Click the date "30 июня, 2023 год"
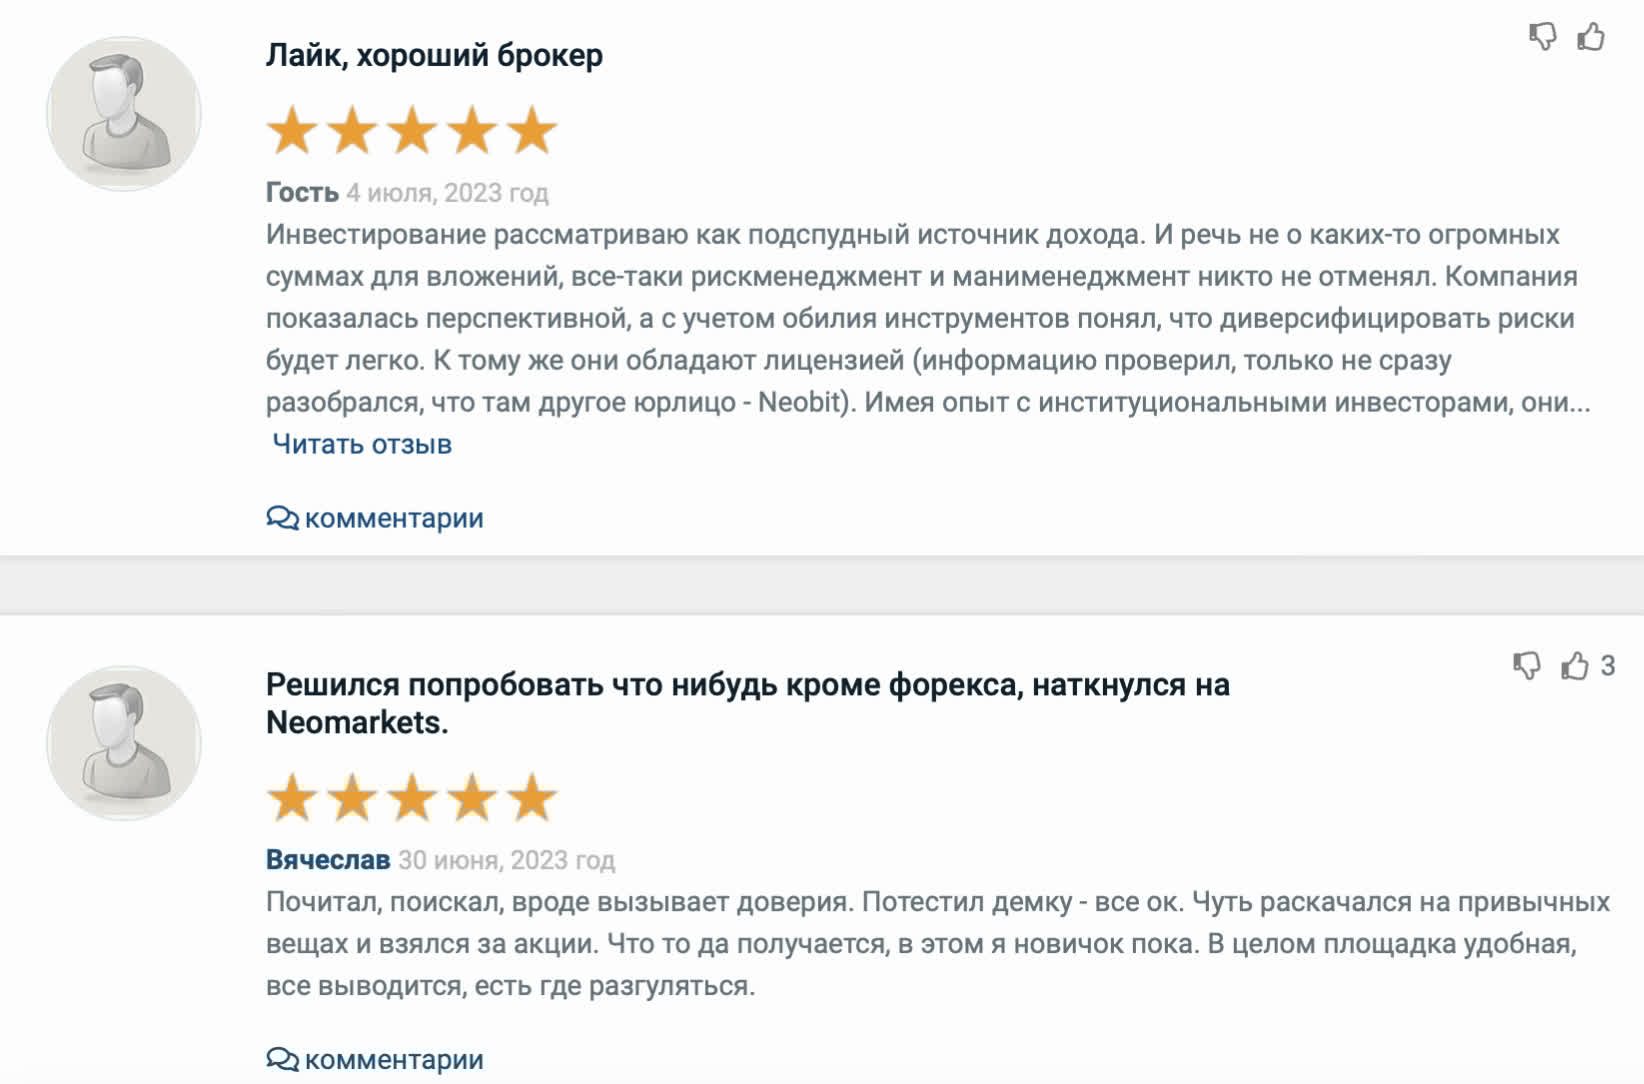Screen dimensions: 1644x1084 point(506,860)
